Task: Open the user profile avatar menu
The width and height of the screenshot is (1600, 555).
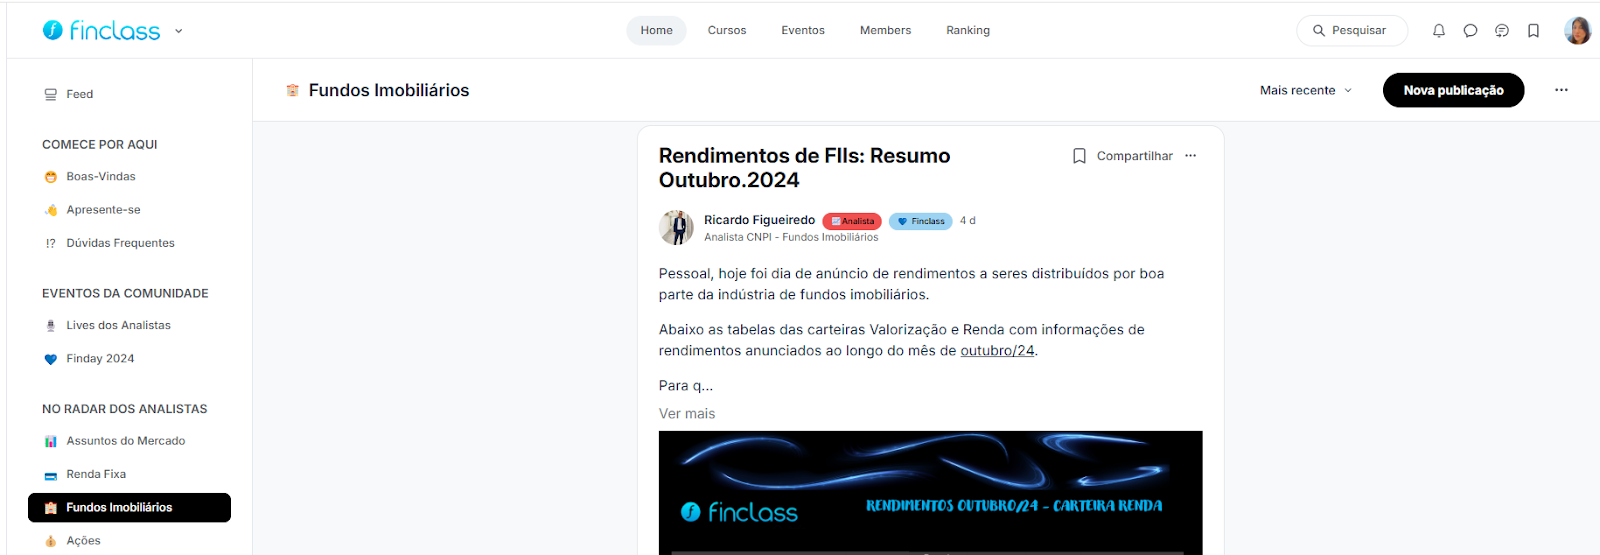Action: tap(1578, 31)
